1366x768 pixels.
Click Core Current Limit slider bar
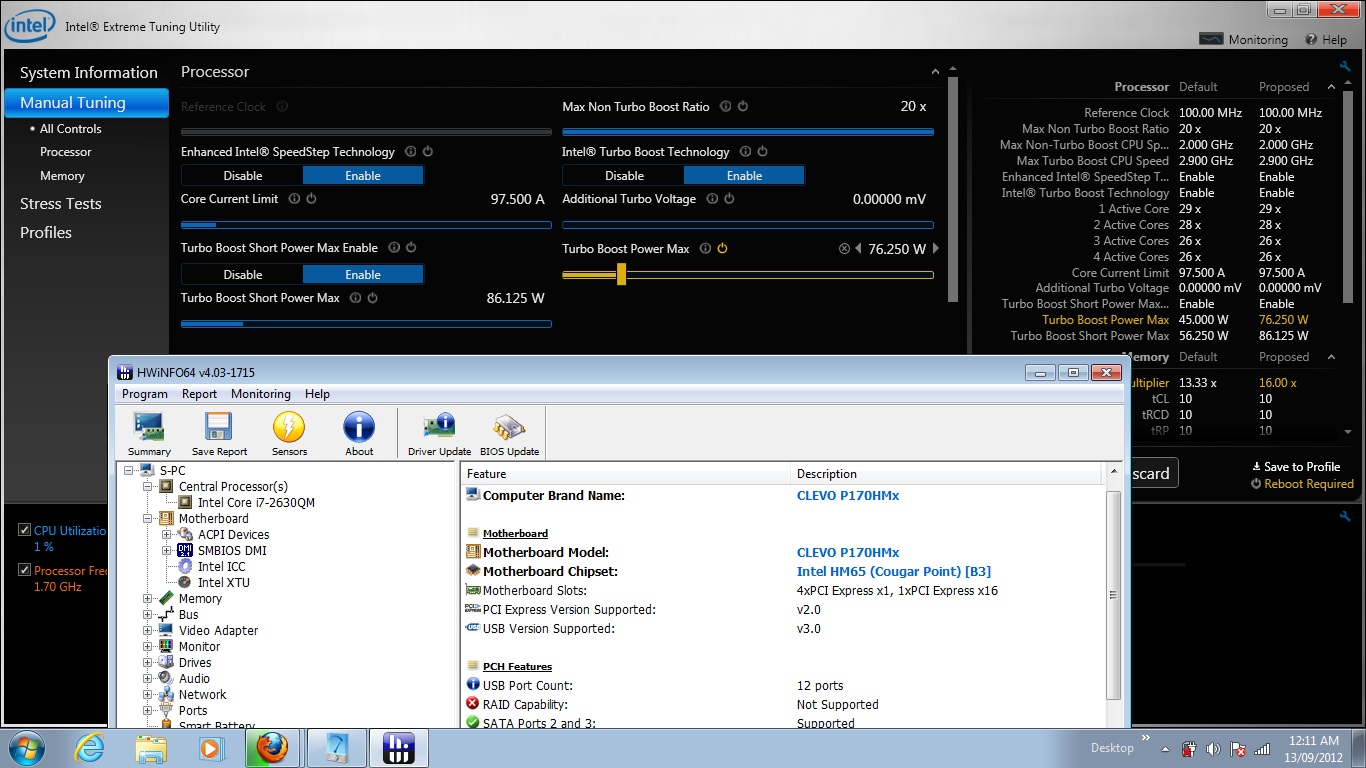click(x=366, y=225)
